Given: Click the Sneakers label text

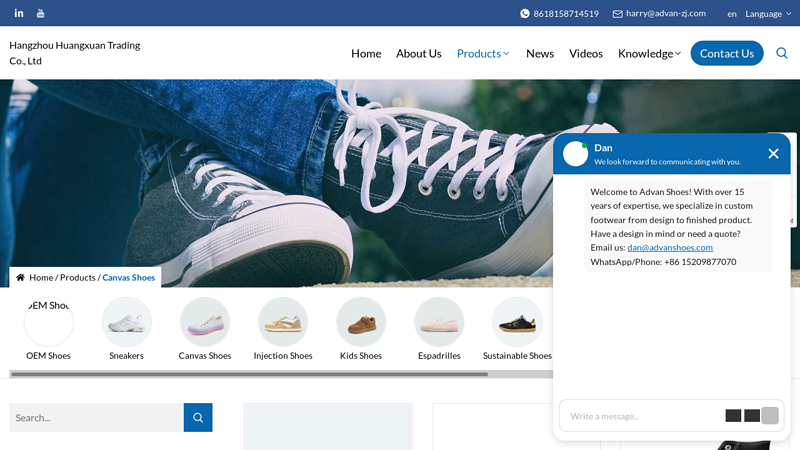Looking at the screenshot, I should [127, 356].
